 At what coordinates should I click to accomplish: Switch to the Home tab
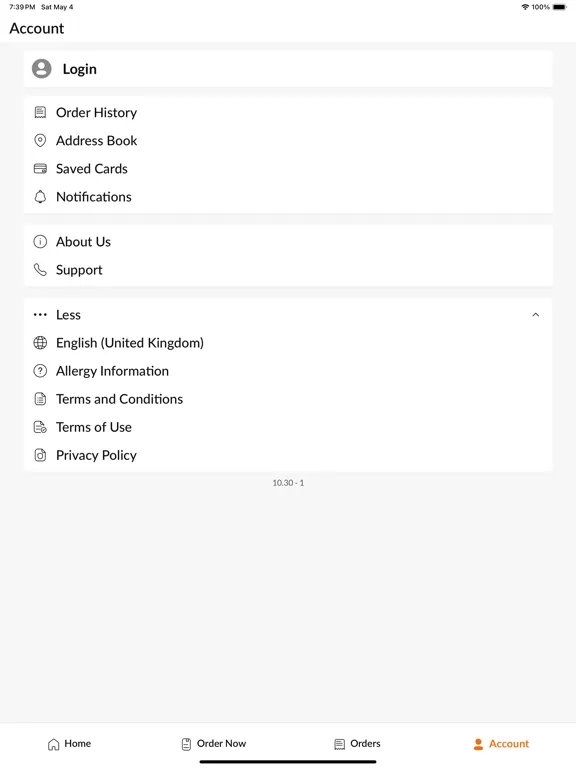tap(69, 744)
